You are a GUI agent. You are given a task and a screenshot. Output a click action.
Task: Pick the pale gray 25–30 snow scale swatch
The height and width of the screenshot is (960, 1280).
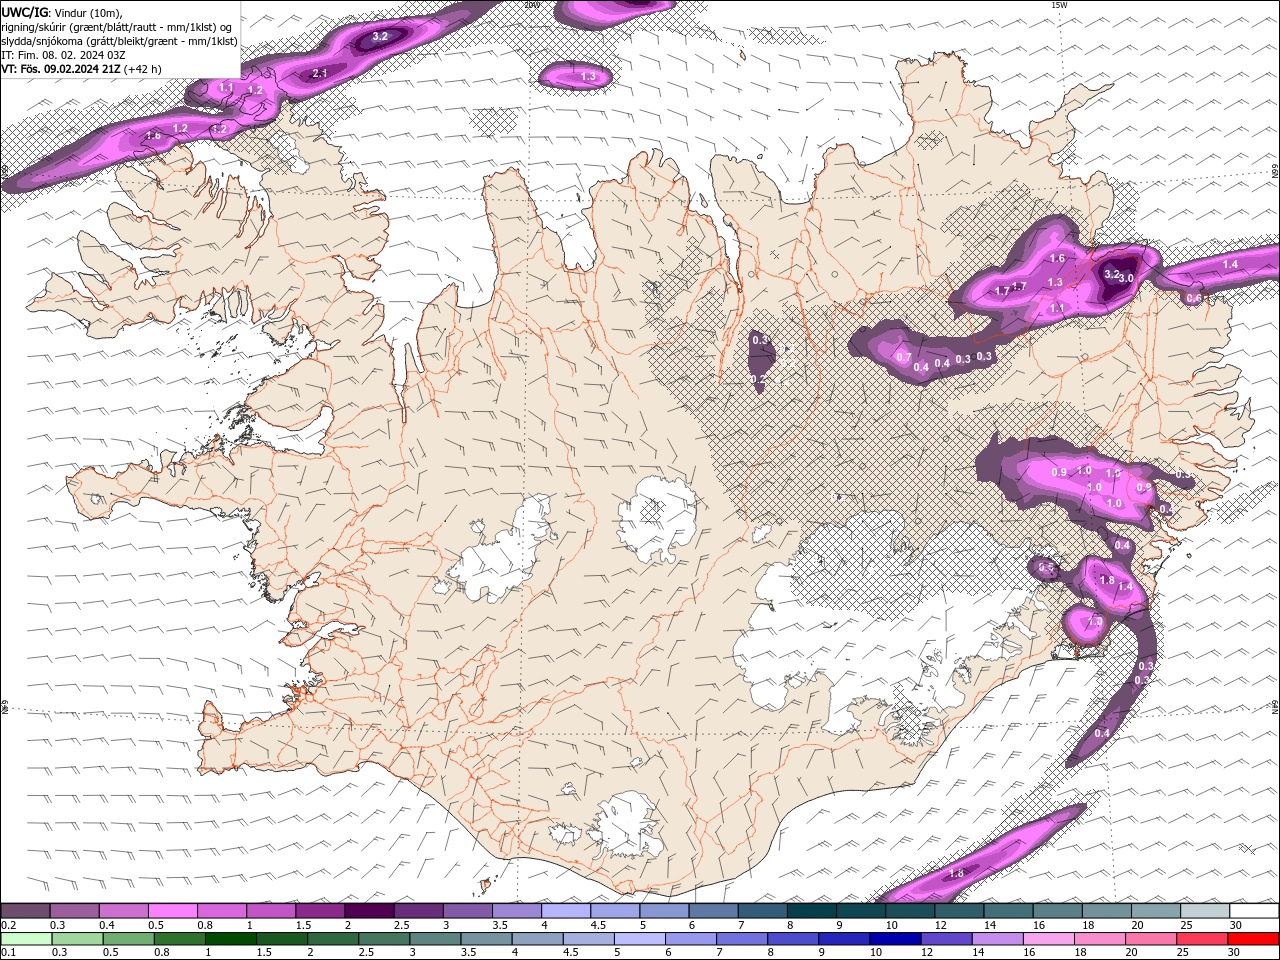coord(1204,911)
